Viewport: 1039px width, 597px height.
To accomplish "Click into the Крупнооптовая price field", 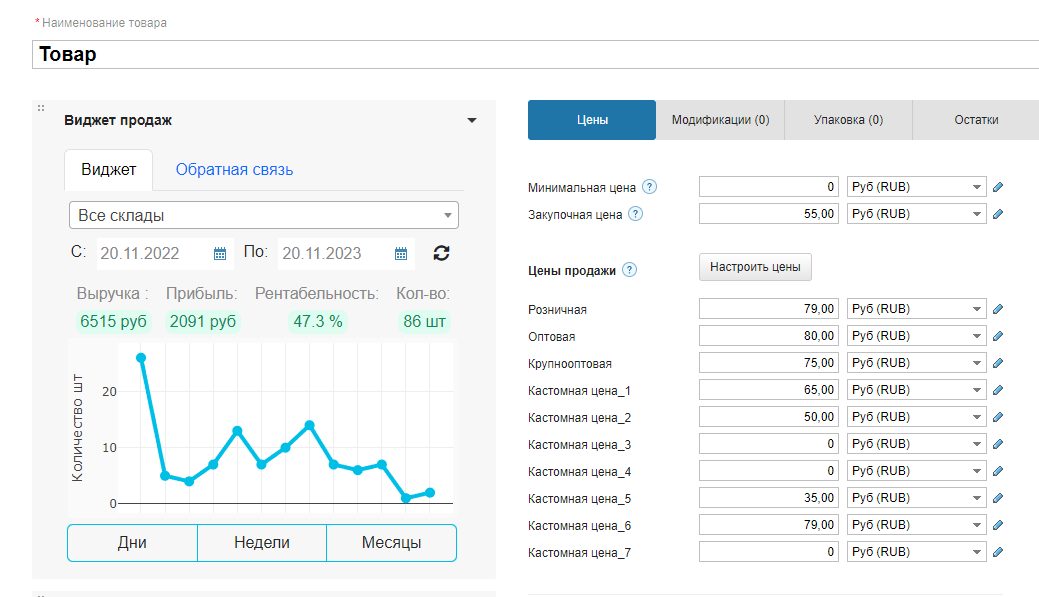I will point(768,363).
